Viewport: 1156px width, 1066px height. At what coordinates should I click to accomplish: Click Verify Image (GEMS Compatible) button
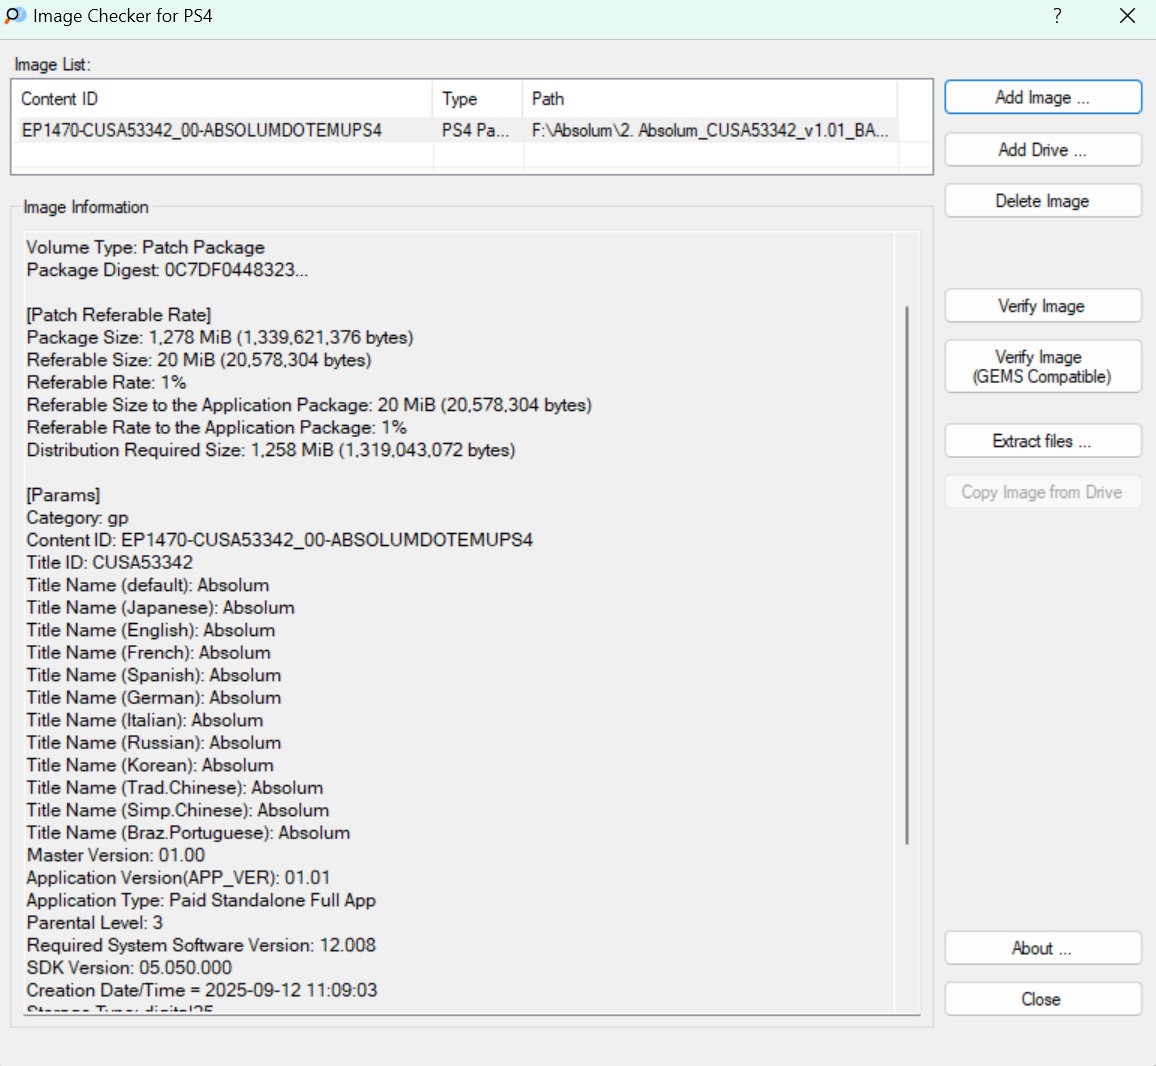[x=1042, y=367]
